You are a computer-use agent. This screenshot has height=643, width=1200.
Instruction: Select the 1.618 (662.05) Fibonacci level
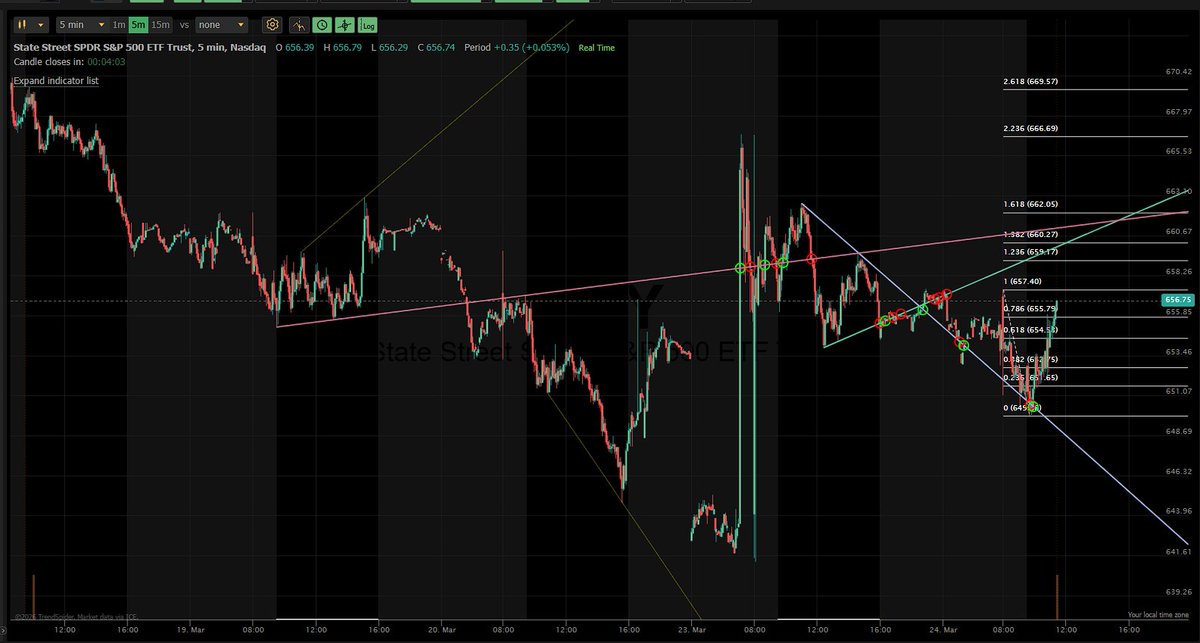[x=1030, y=204]
